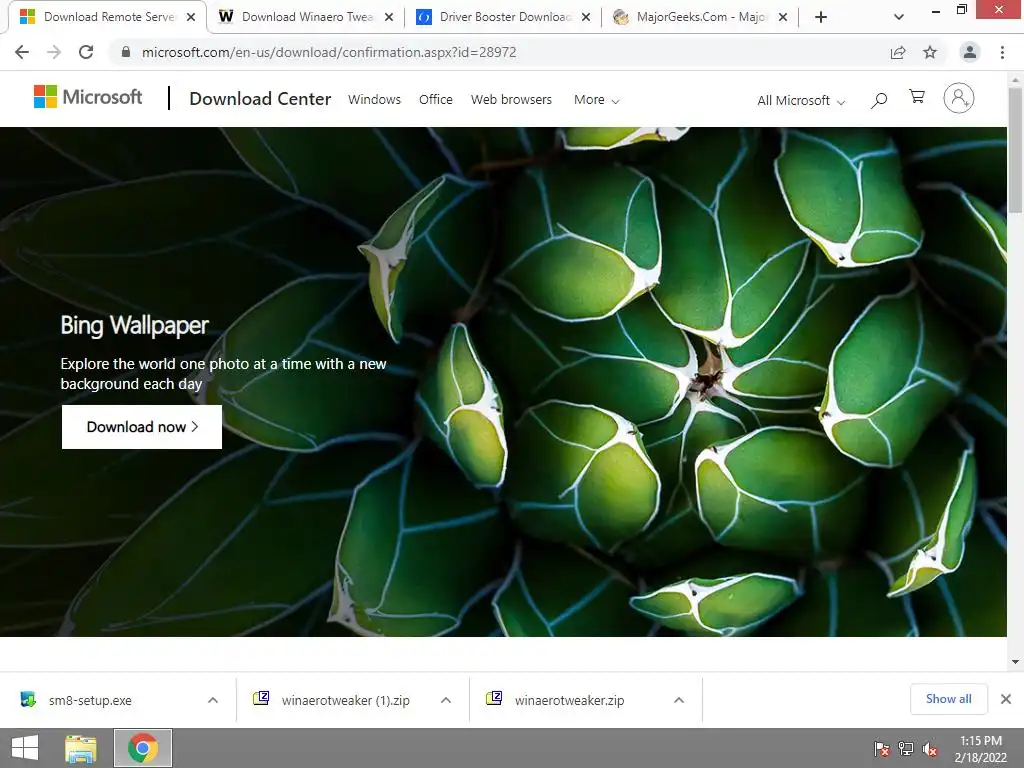
Task: Close the Download Winaero Tweaker tab
Action: point(389,17)
